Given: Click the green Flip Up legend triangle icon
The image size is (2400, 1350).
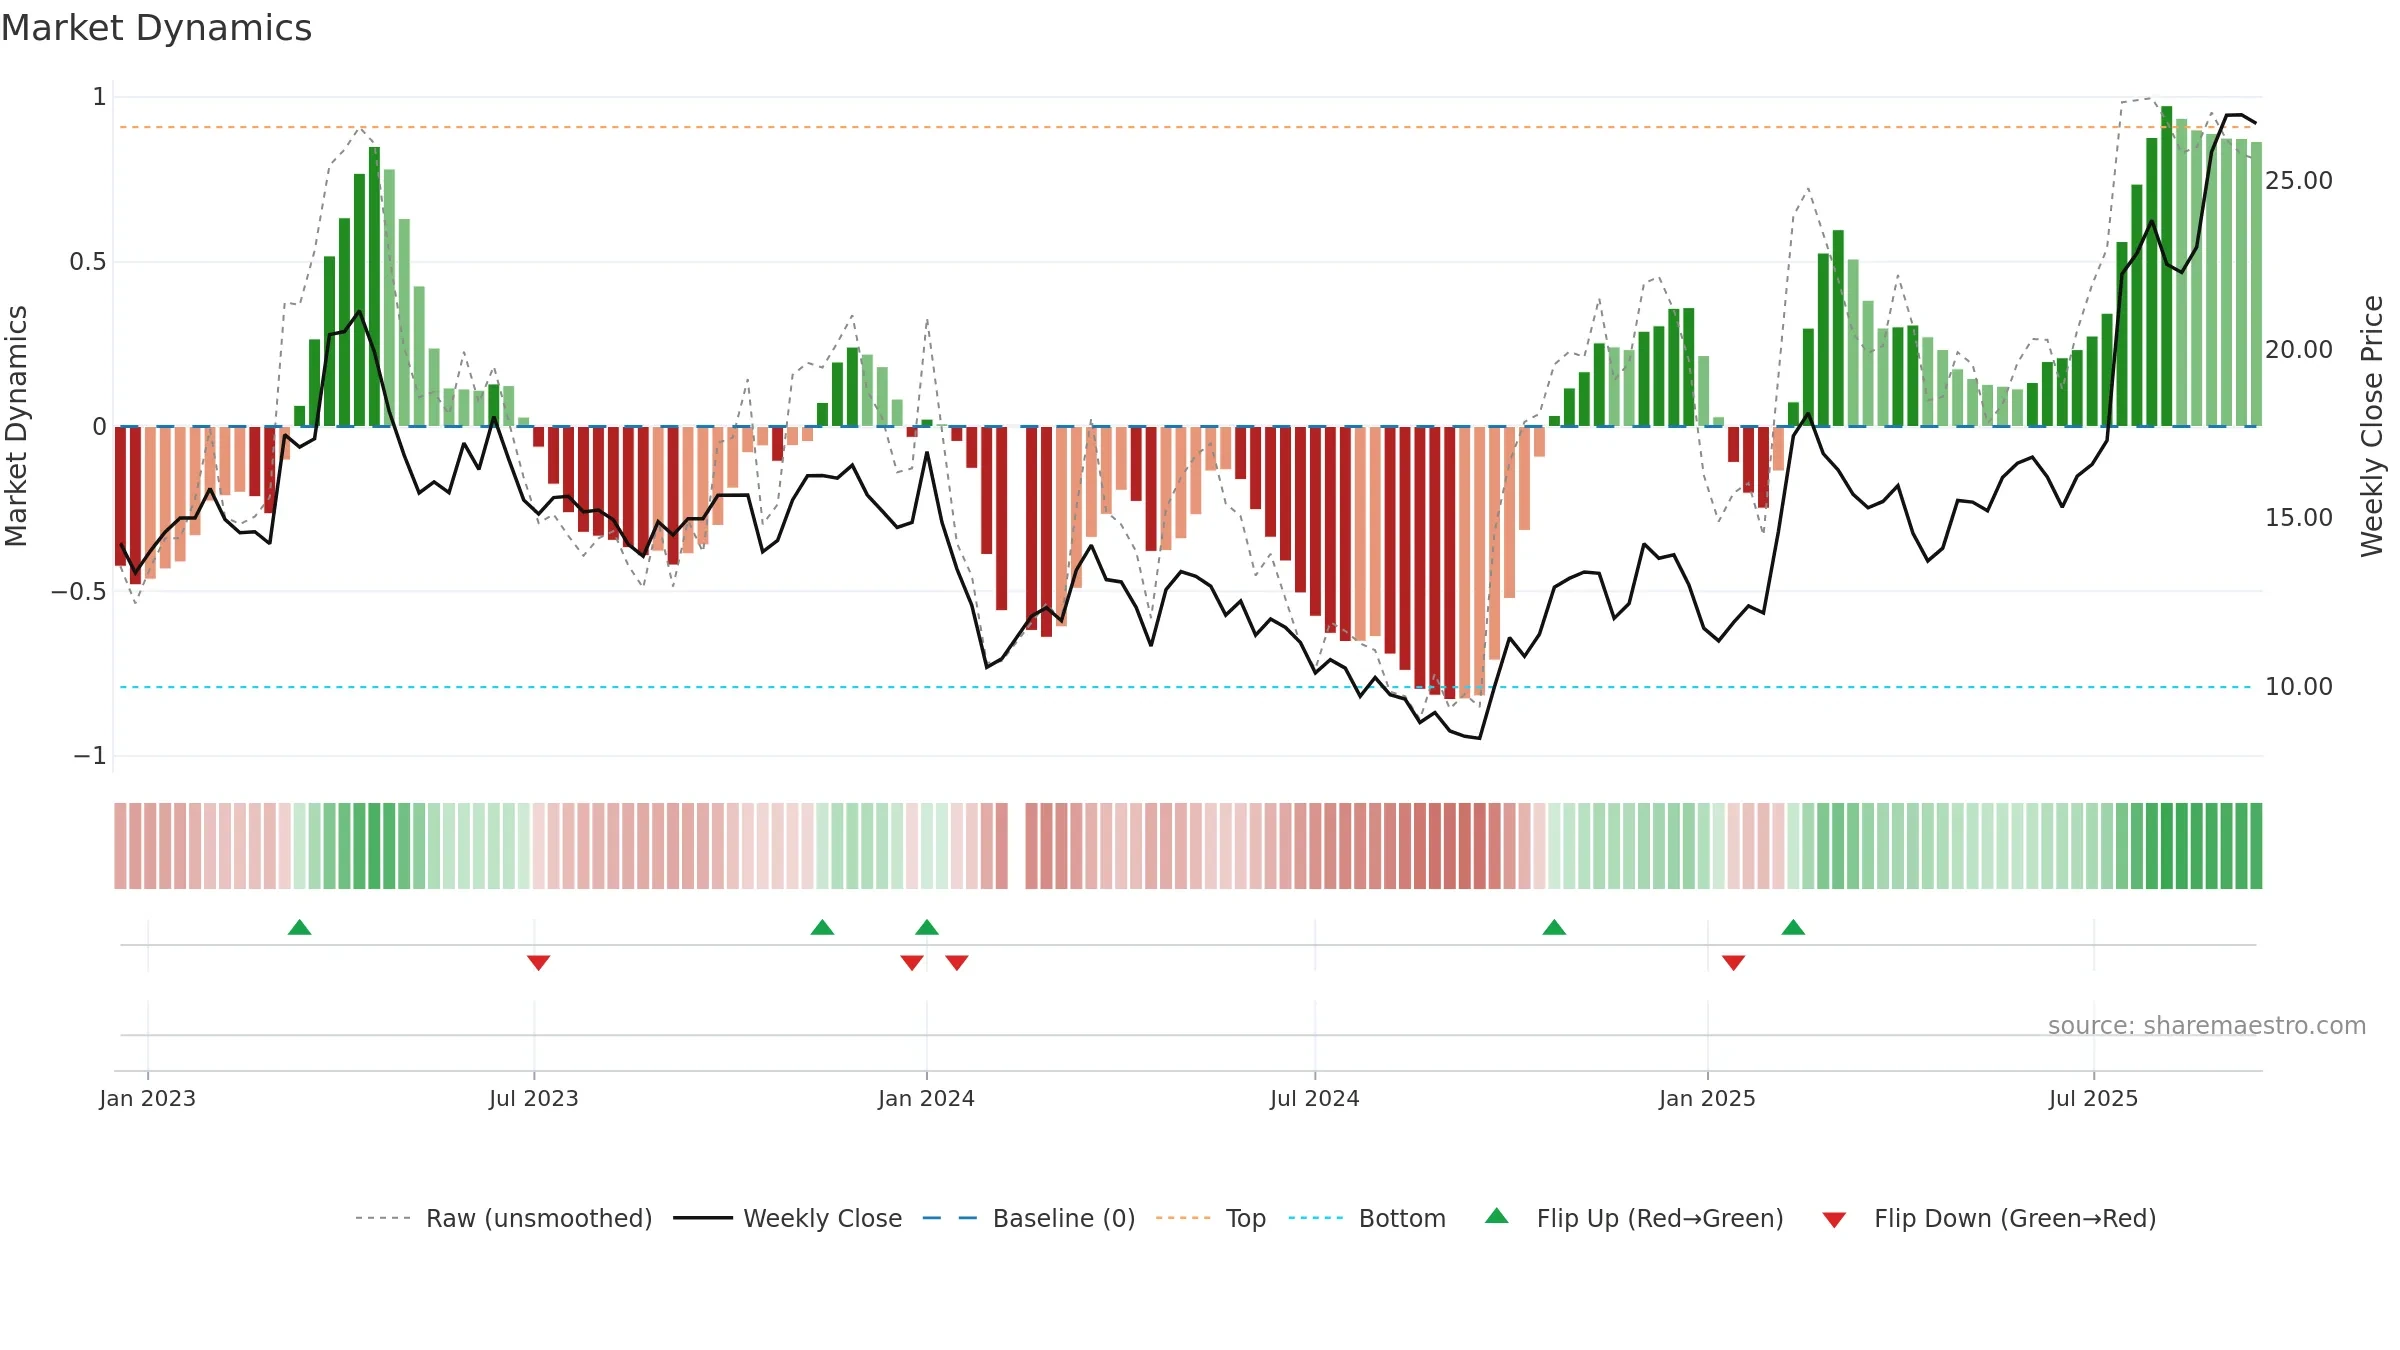Looking at the screenshot, I should point(1497,1216).
